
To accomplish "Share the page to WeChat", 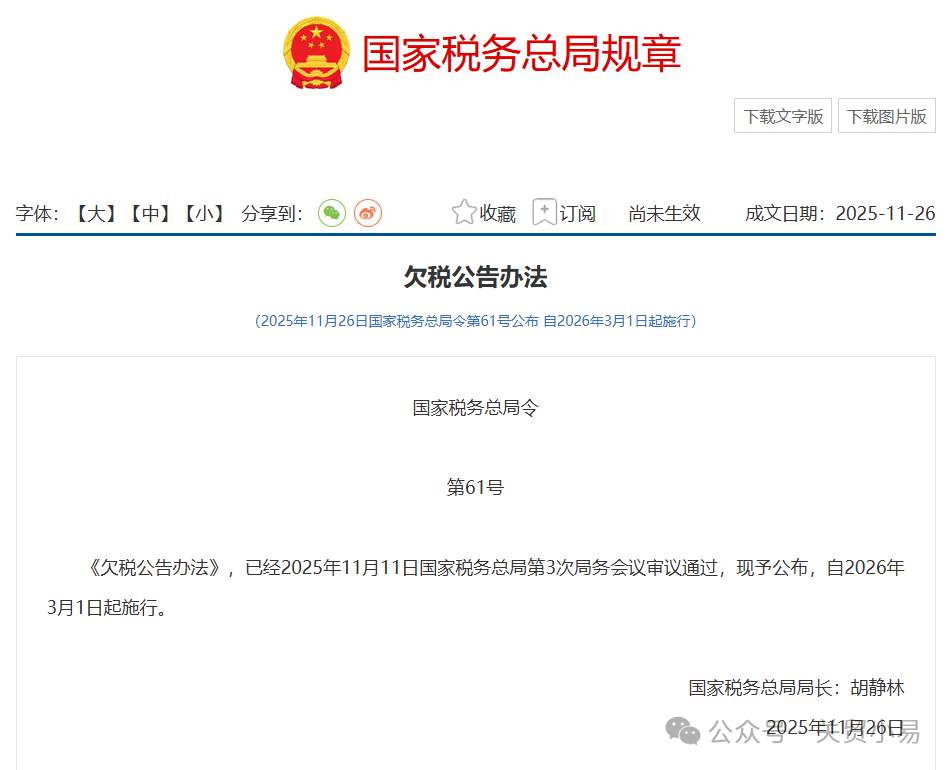I will 332,213.
